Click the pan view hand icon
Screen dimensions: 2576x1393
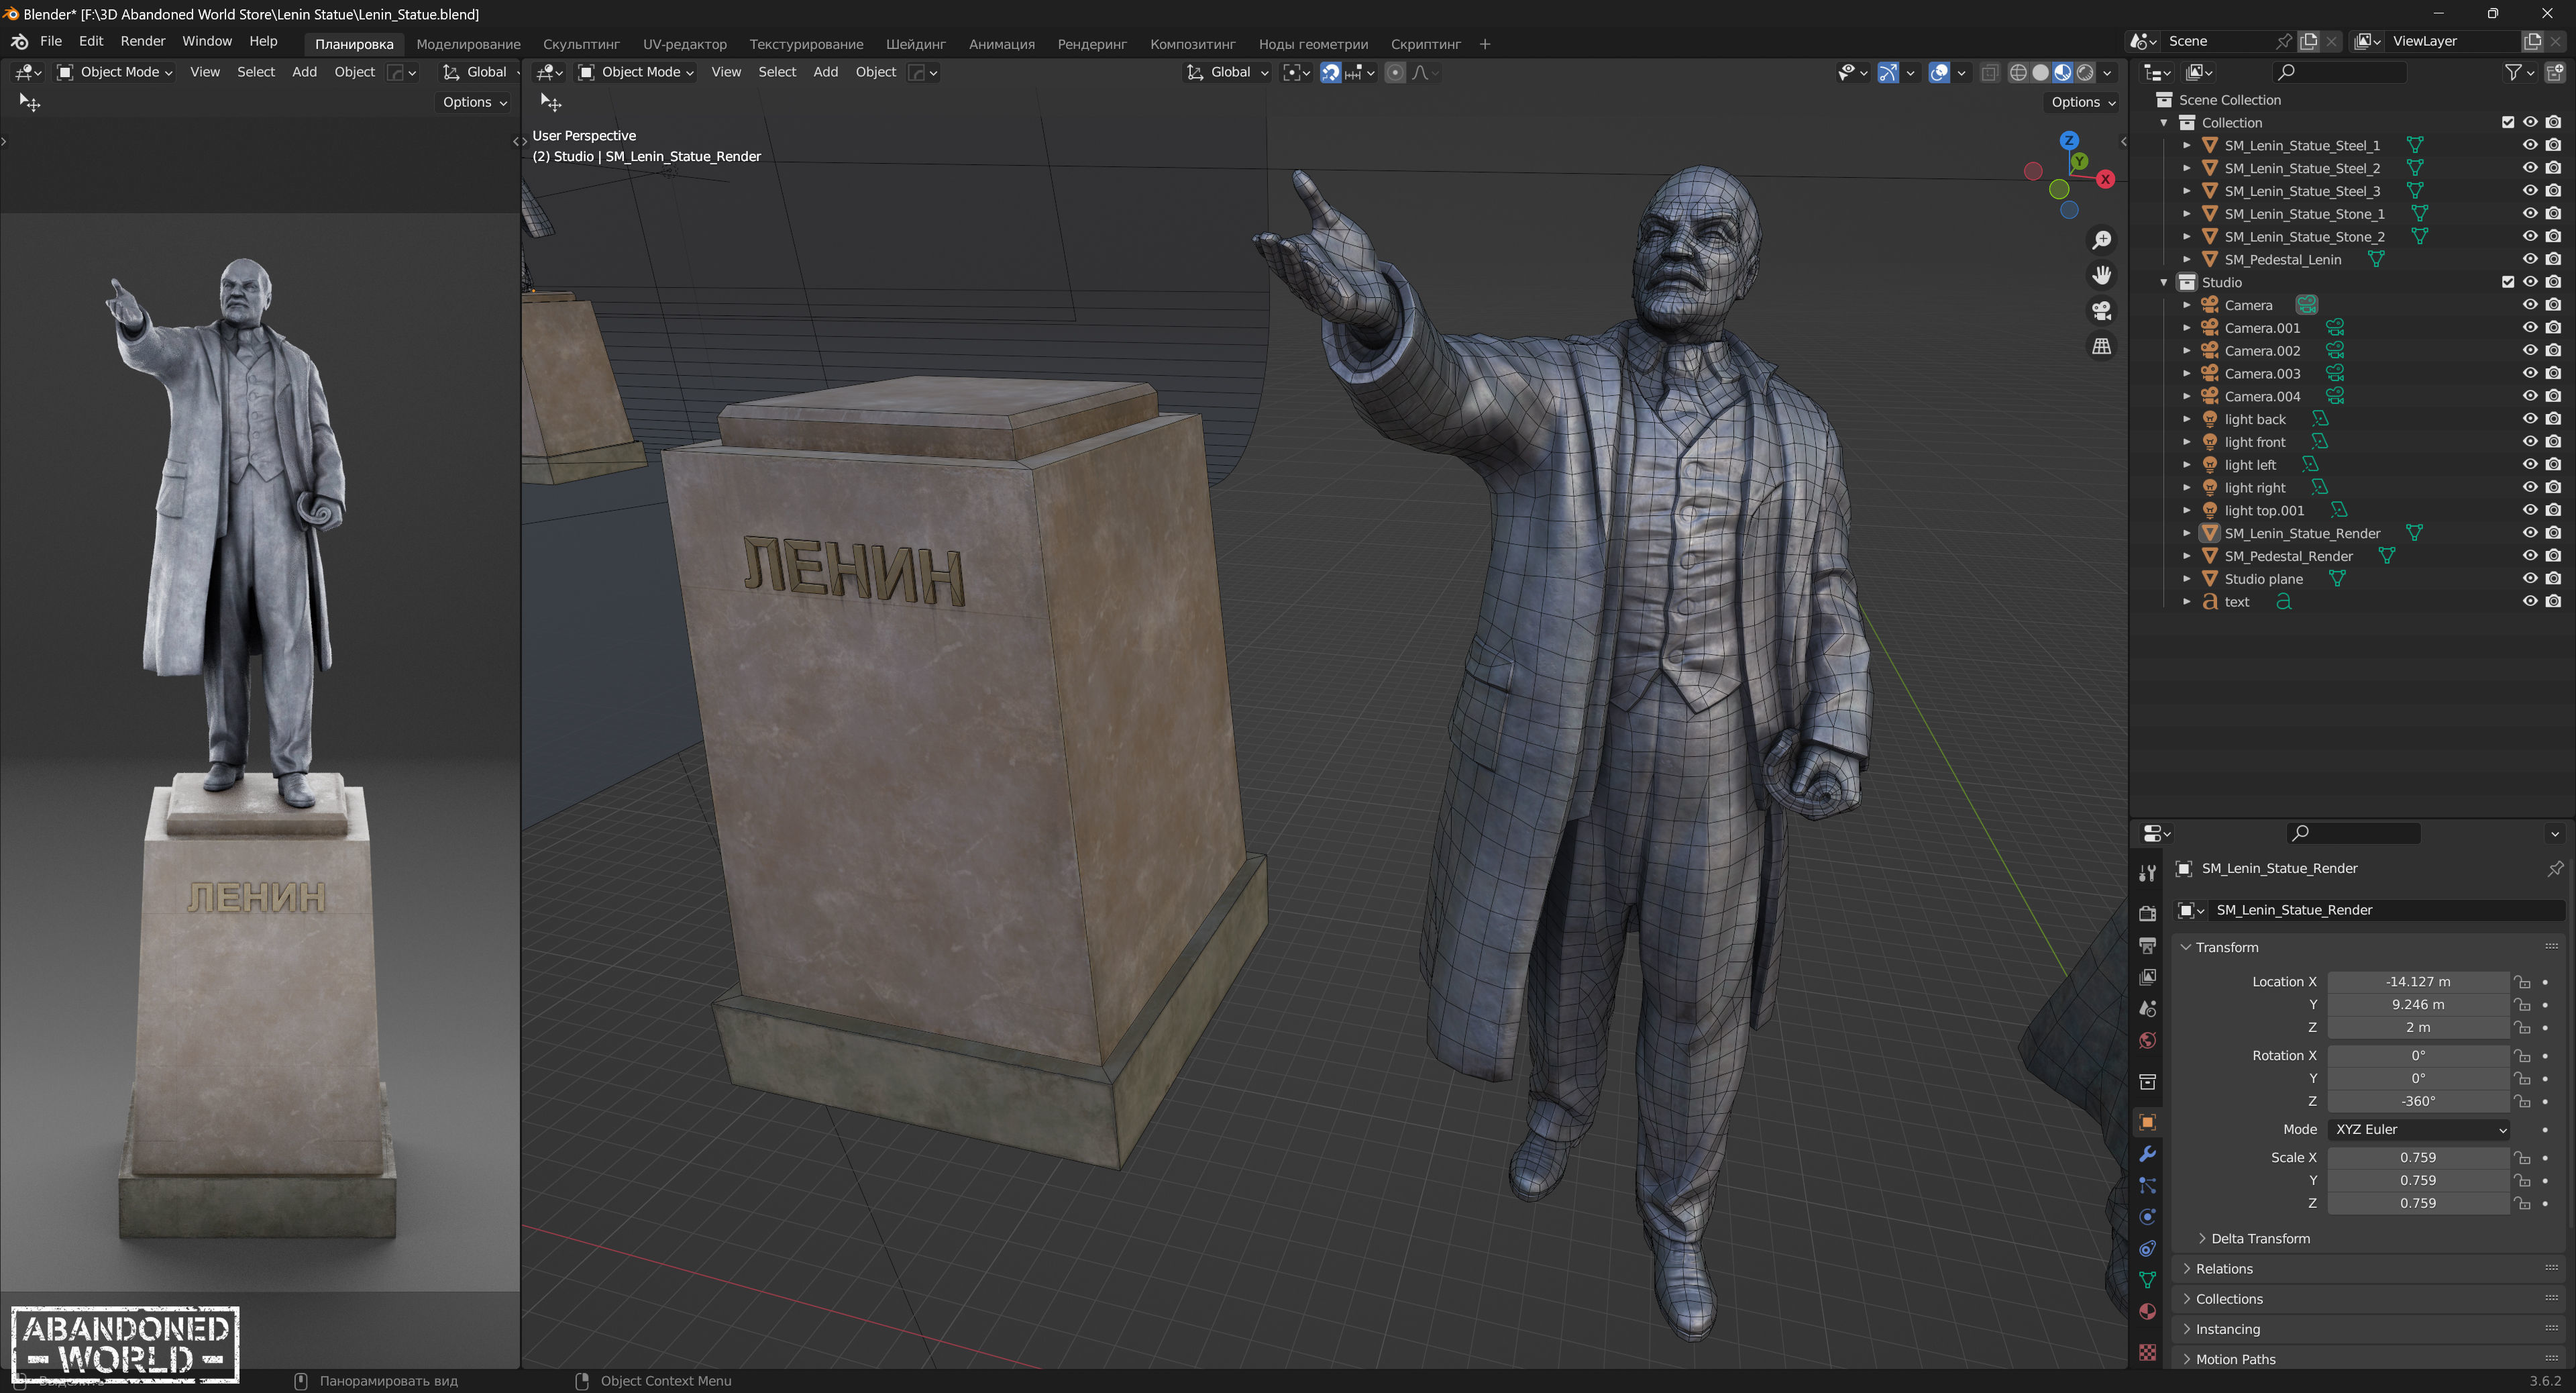(2101, 275)
